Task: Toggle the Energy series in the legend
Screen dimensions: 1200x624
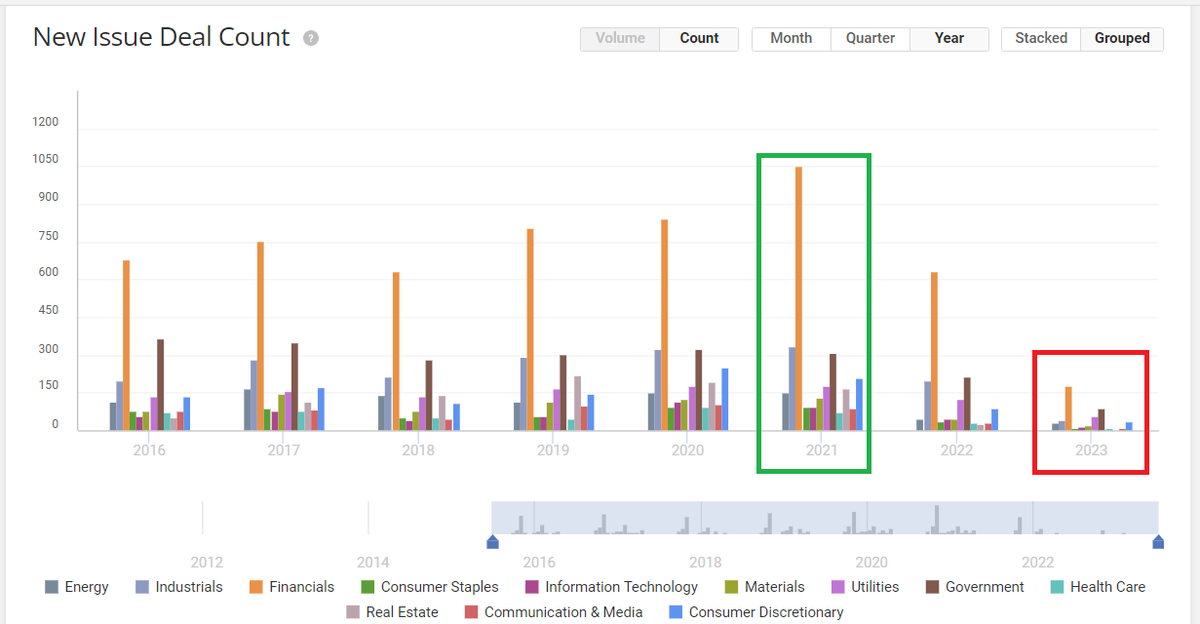Action: tap(77, 587)
